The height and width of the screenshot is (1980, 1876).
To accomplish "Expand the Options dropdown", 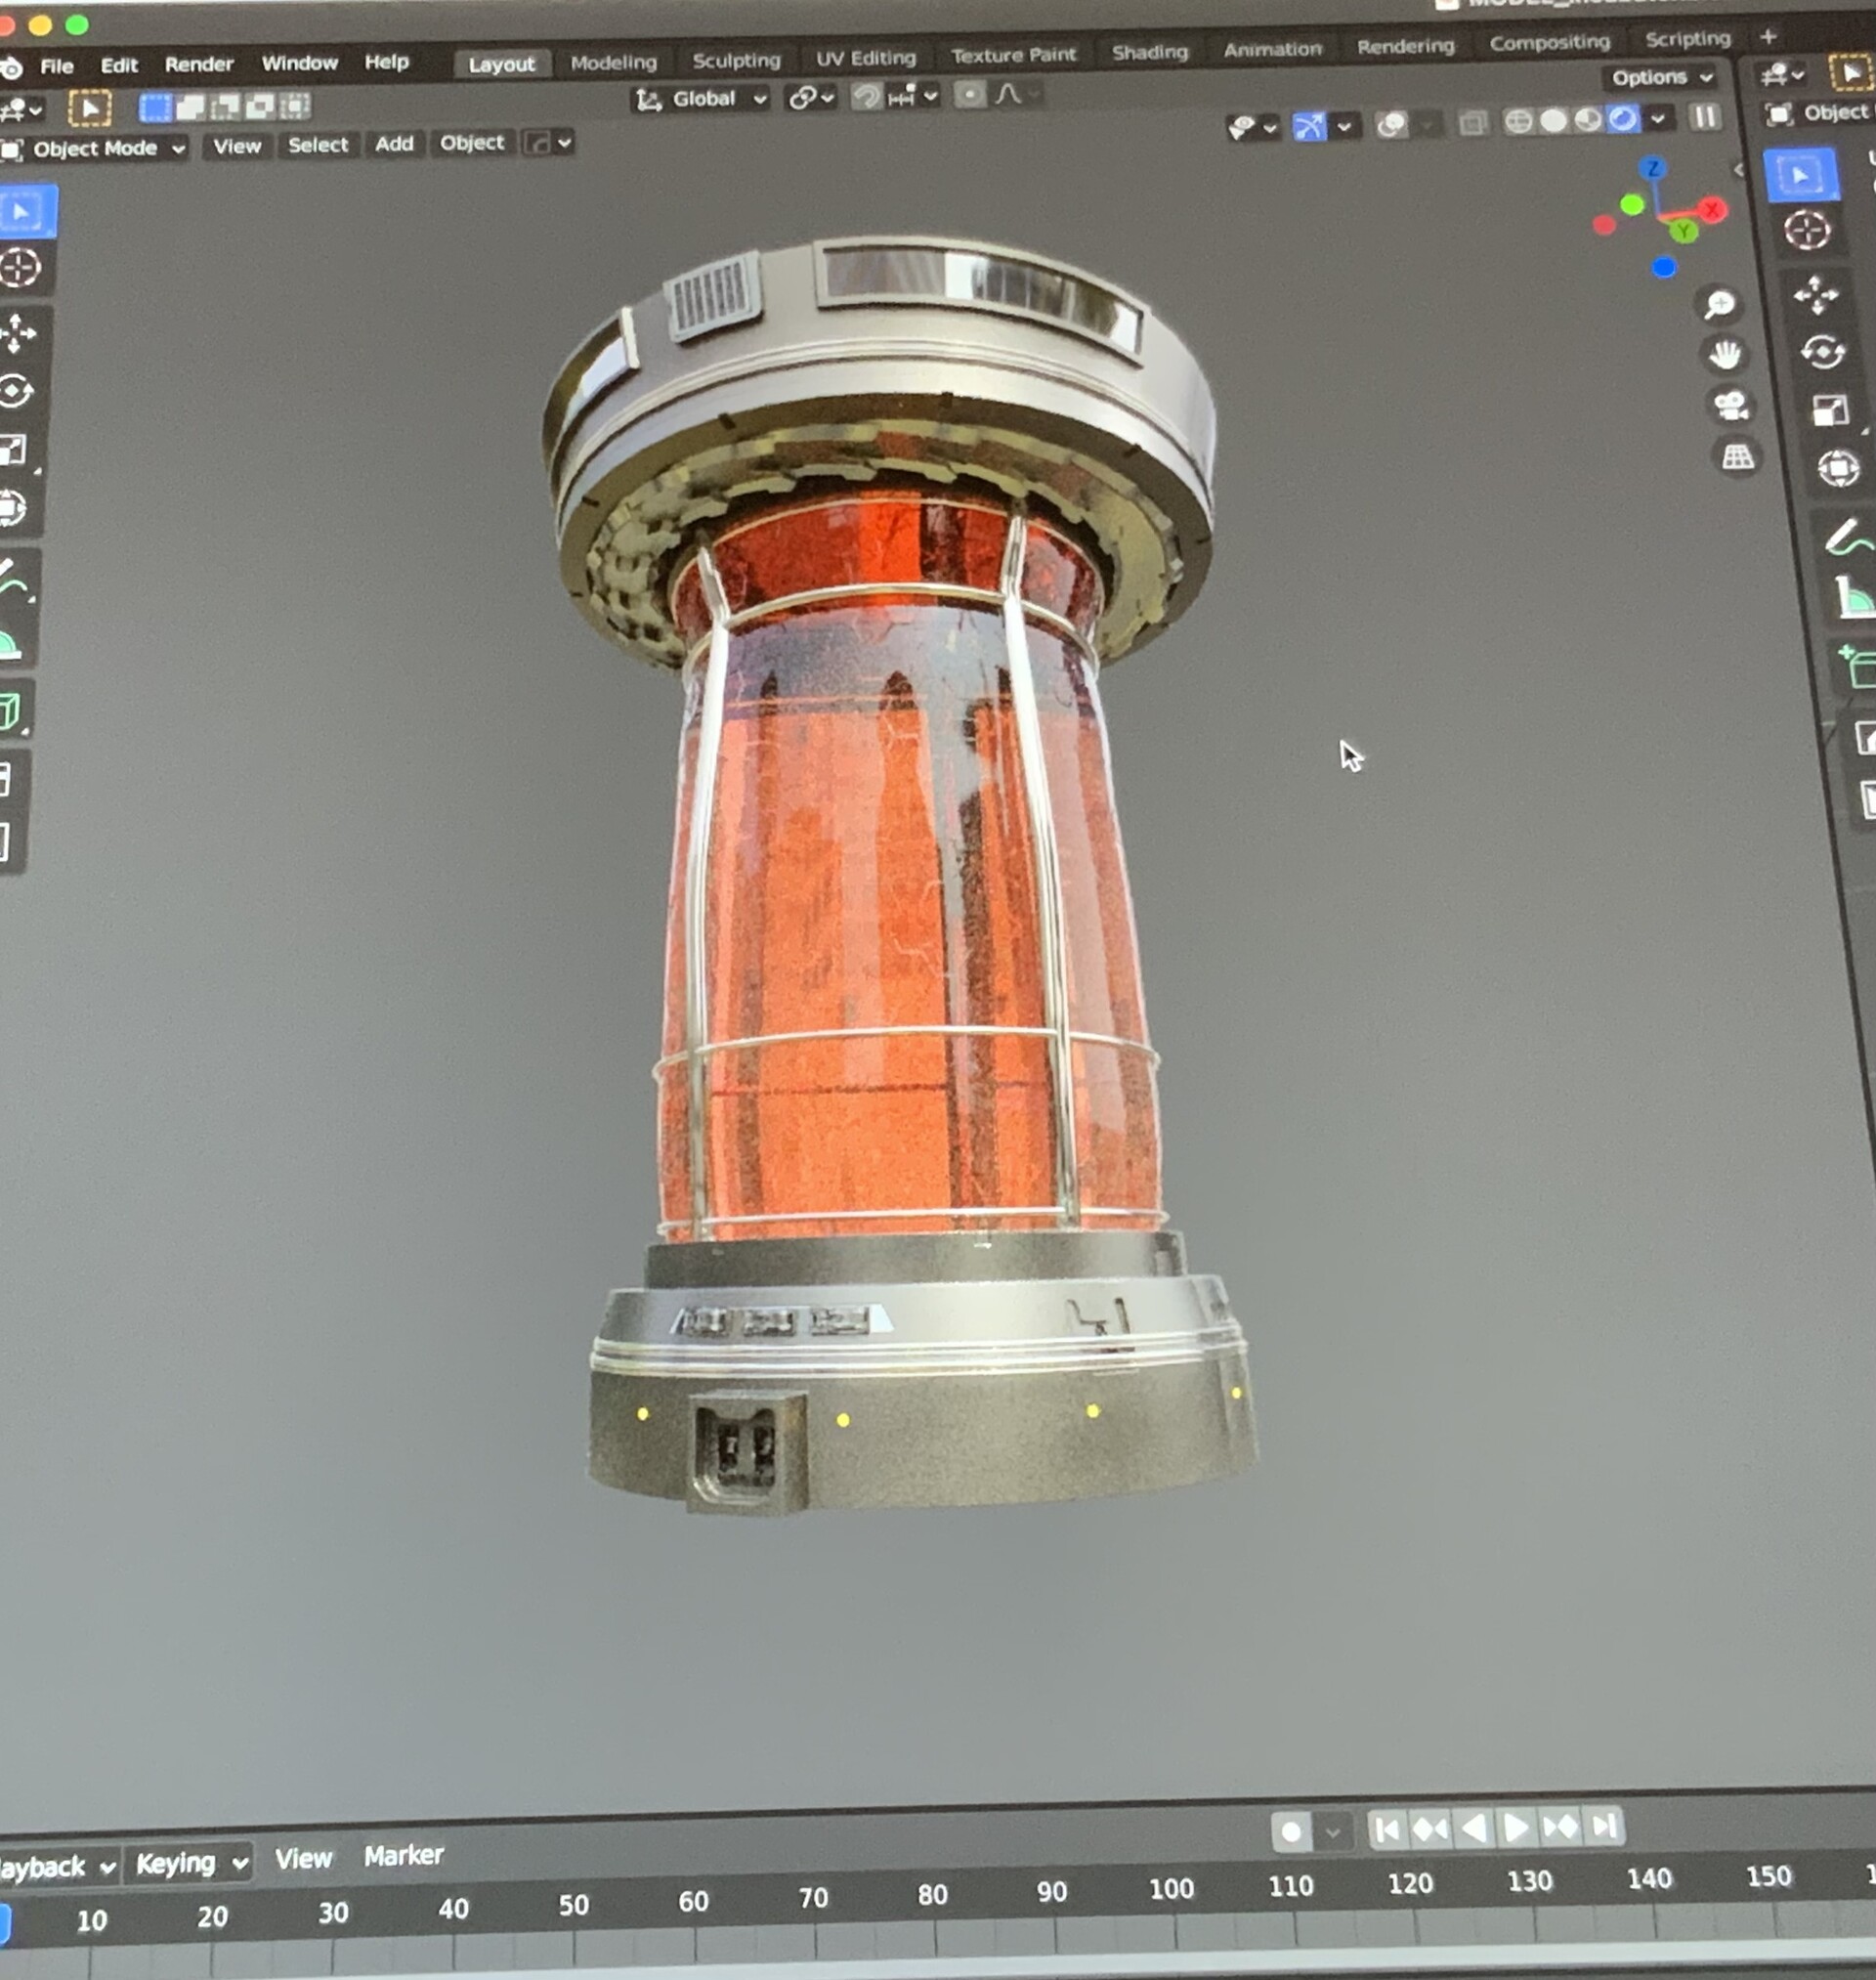I will [1661, 77].
